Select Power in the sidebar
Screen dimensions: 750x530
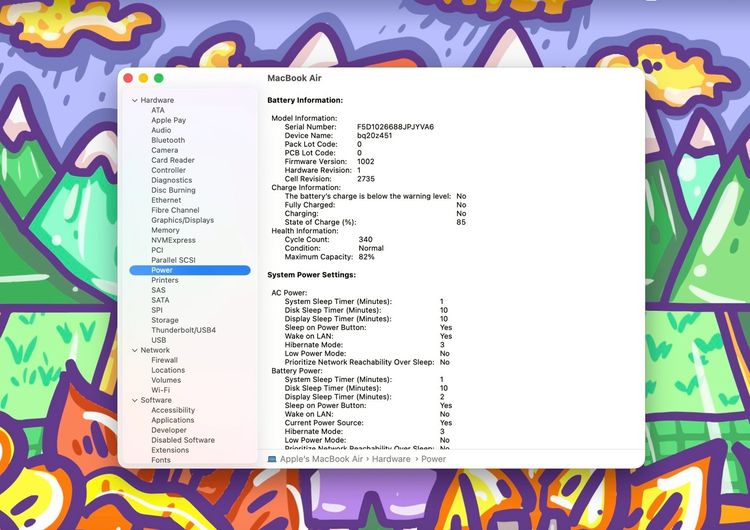[x=190, y=270]
